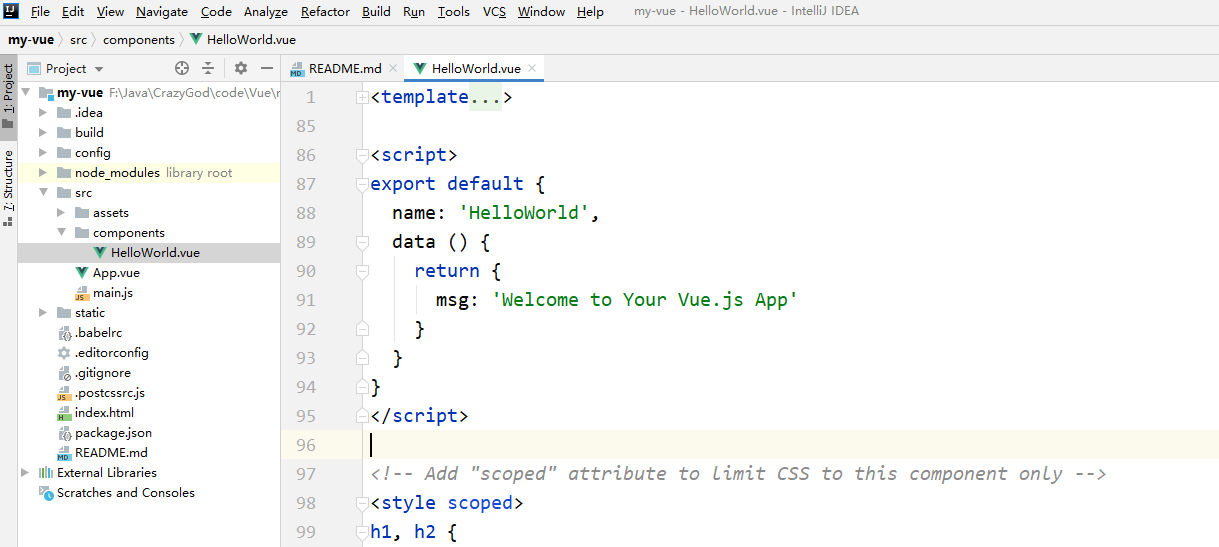The height and width of the screenshot is (547, 1219).
Task: Hide the Project tool window
Action: (x=267, y=68)
